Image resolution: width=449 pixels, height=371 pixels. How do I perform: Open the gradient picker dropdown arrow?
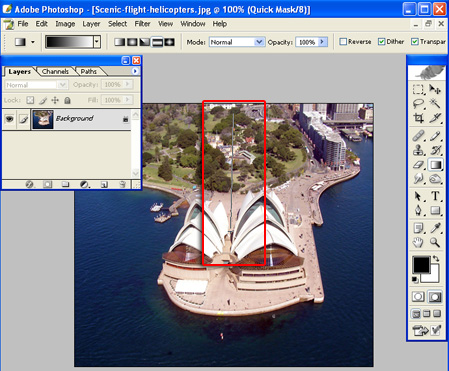(97, 42)
